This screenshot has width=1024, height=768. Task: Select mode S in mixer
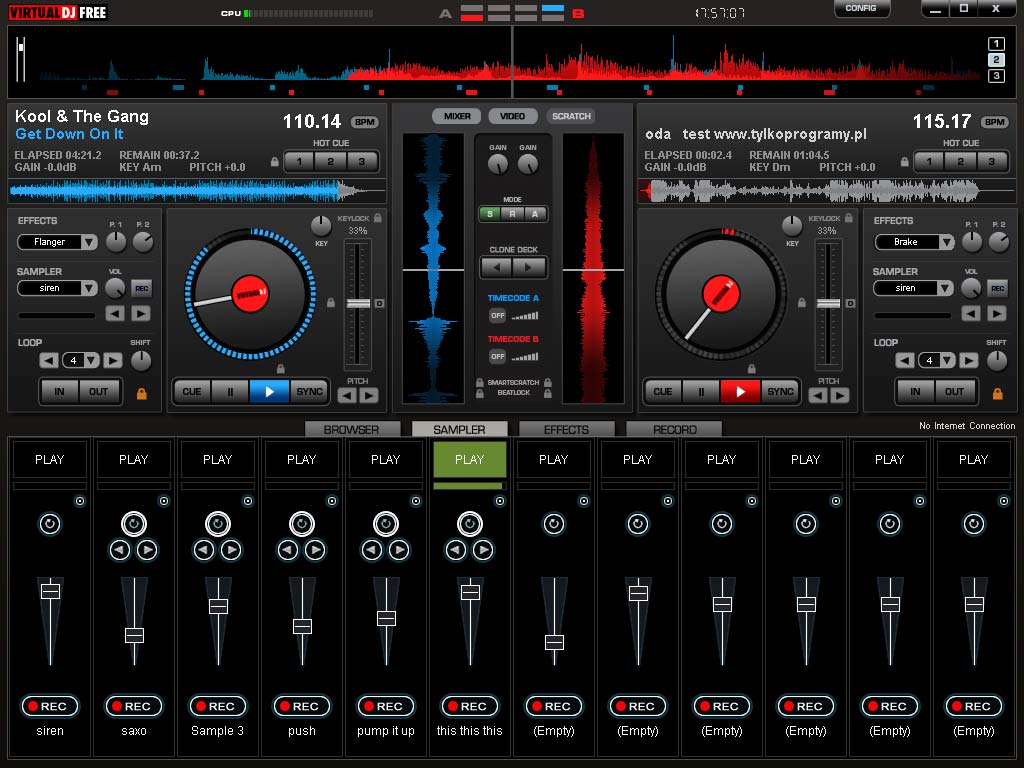click(x=490, y=214)
